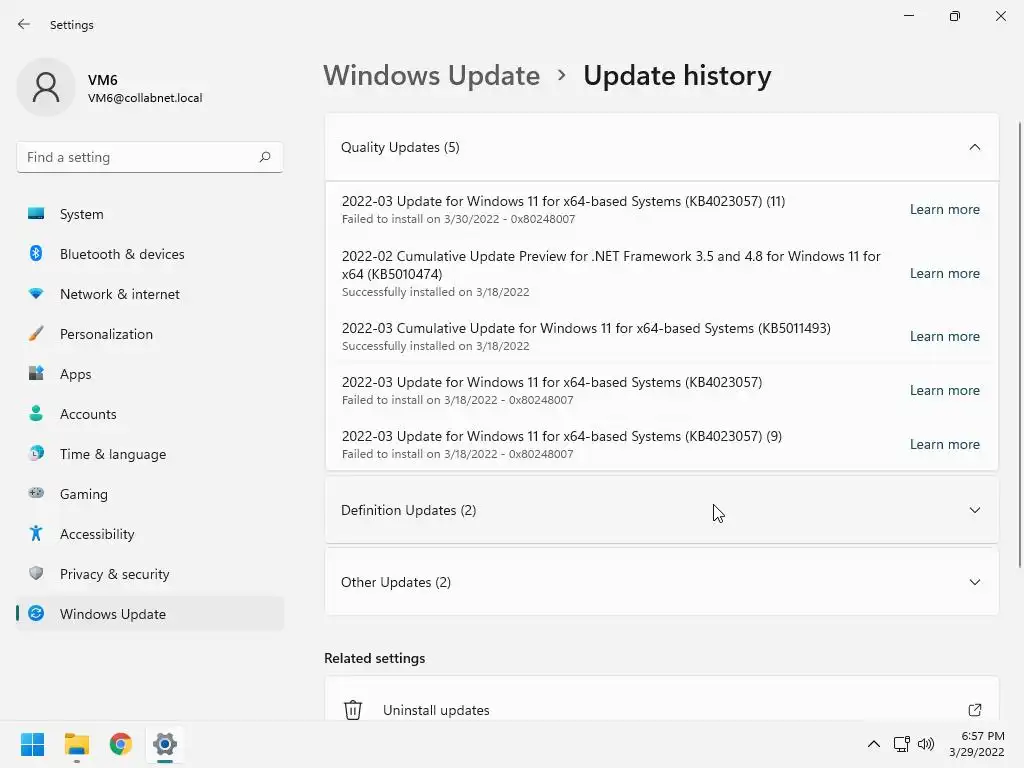This screenshot has height=768, width=1024.
Task: Learn more about KB5011493 cumulative update
Action: point(944,336)
